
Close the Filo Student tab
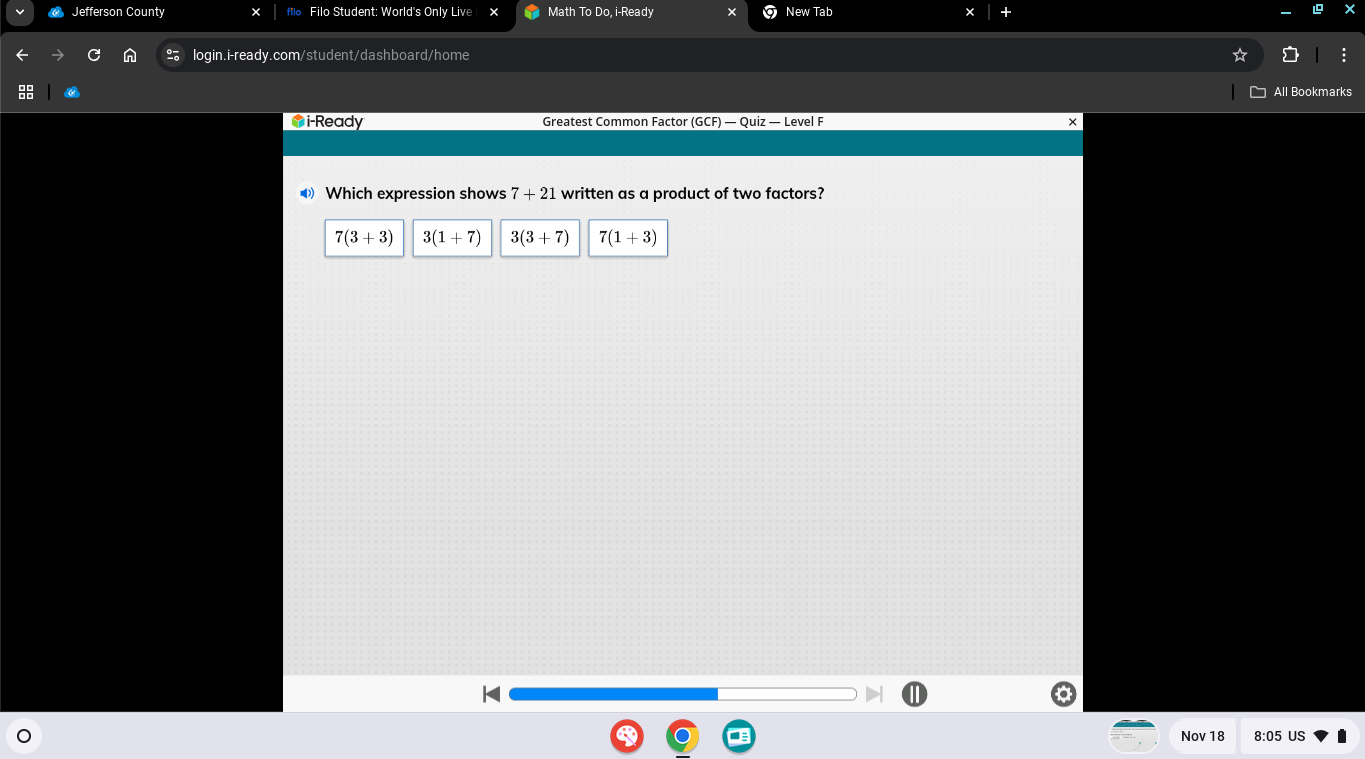tap(494, 12)
